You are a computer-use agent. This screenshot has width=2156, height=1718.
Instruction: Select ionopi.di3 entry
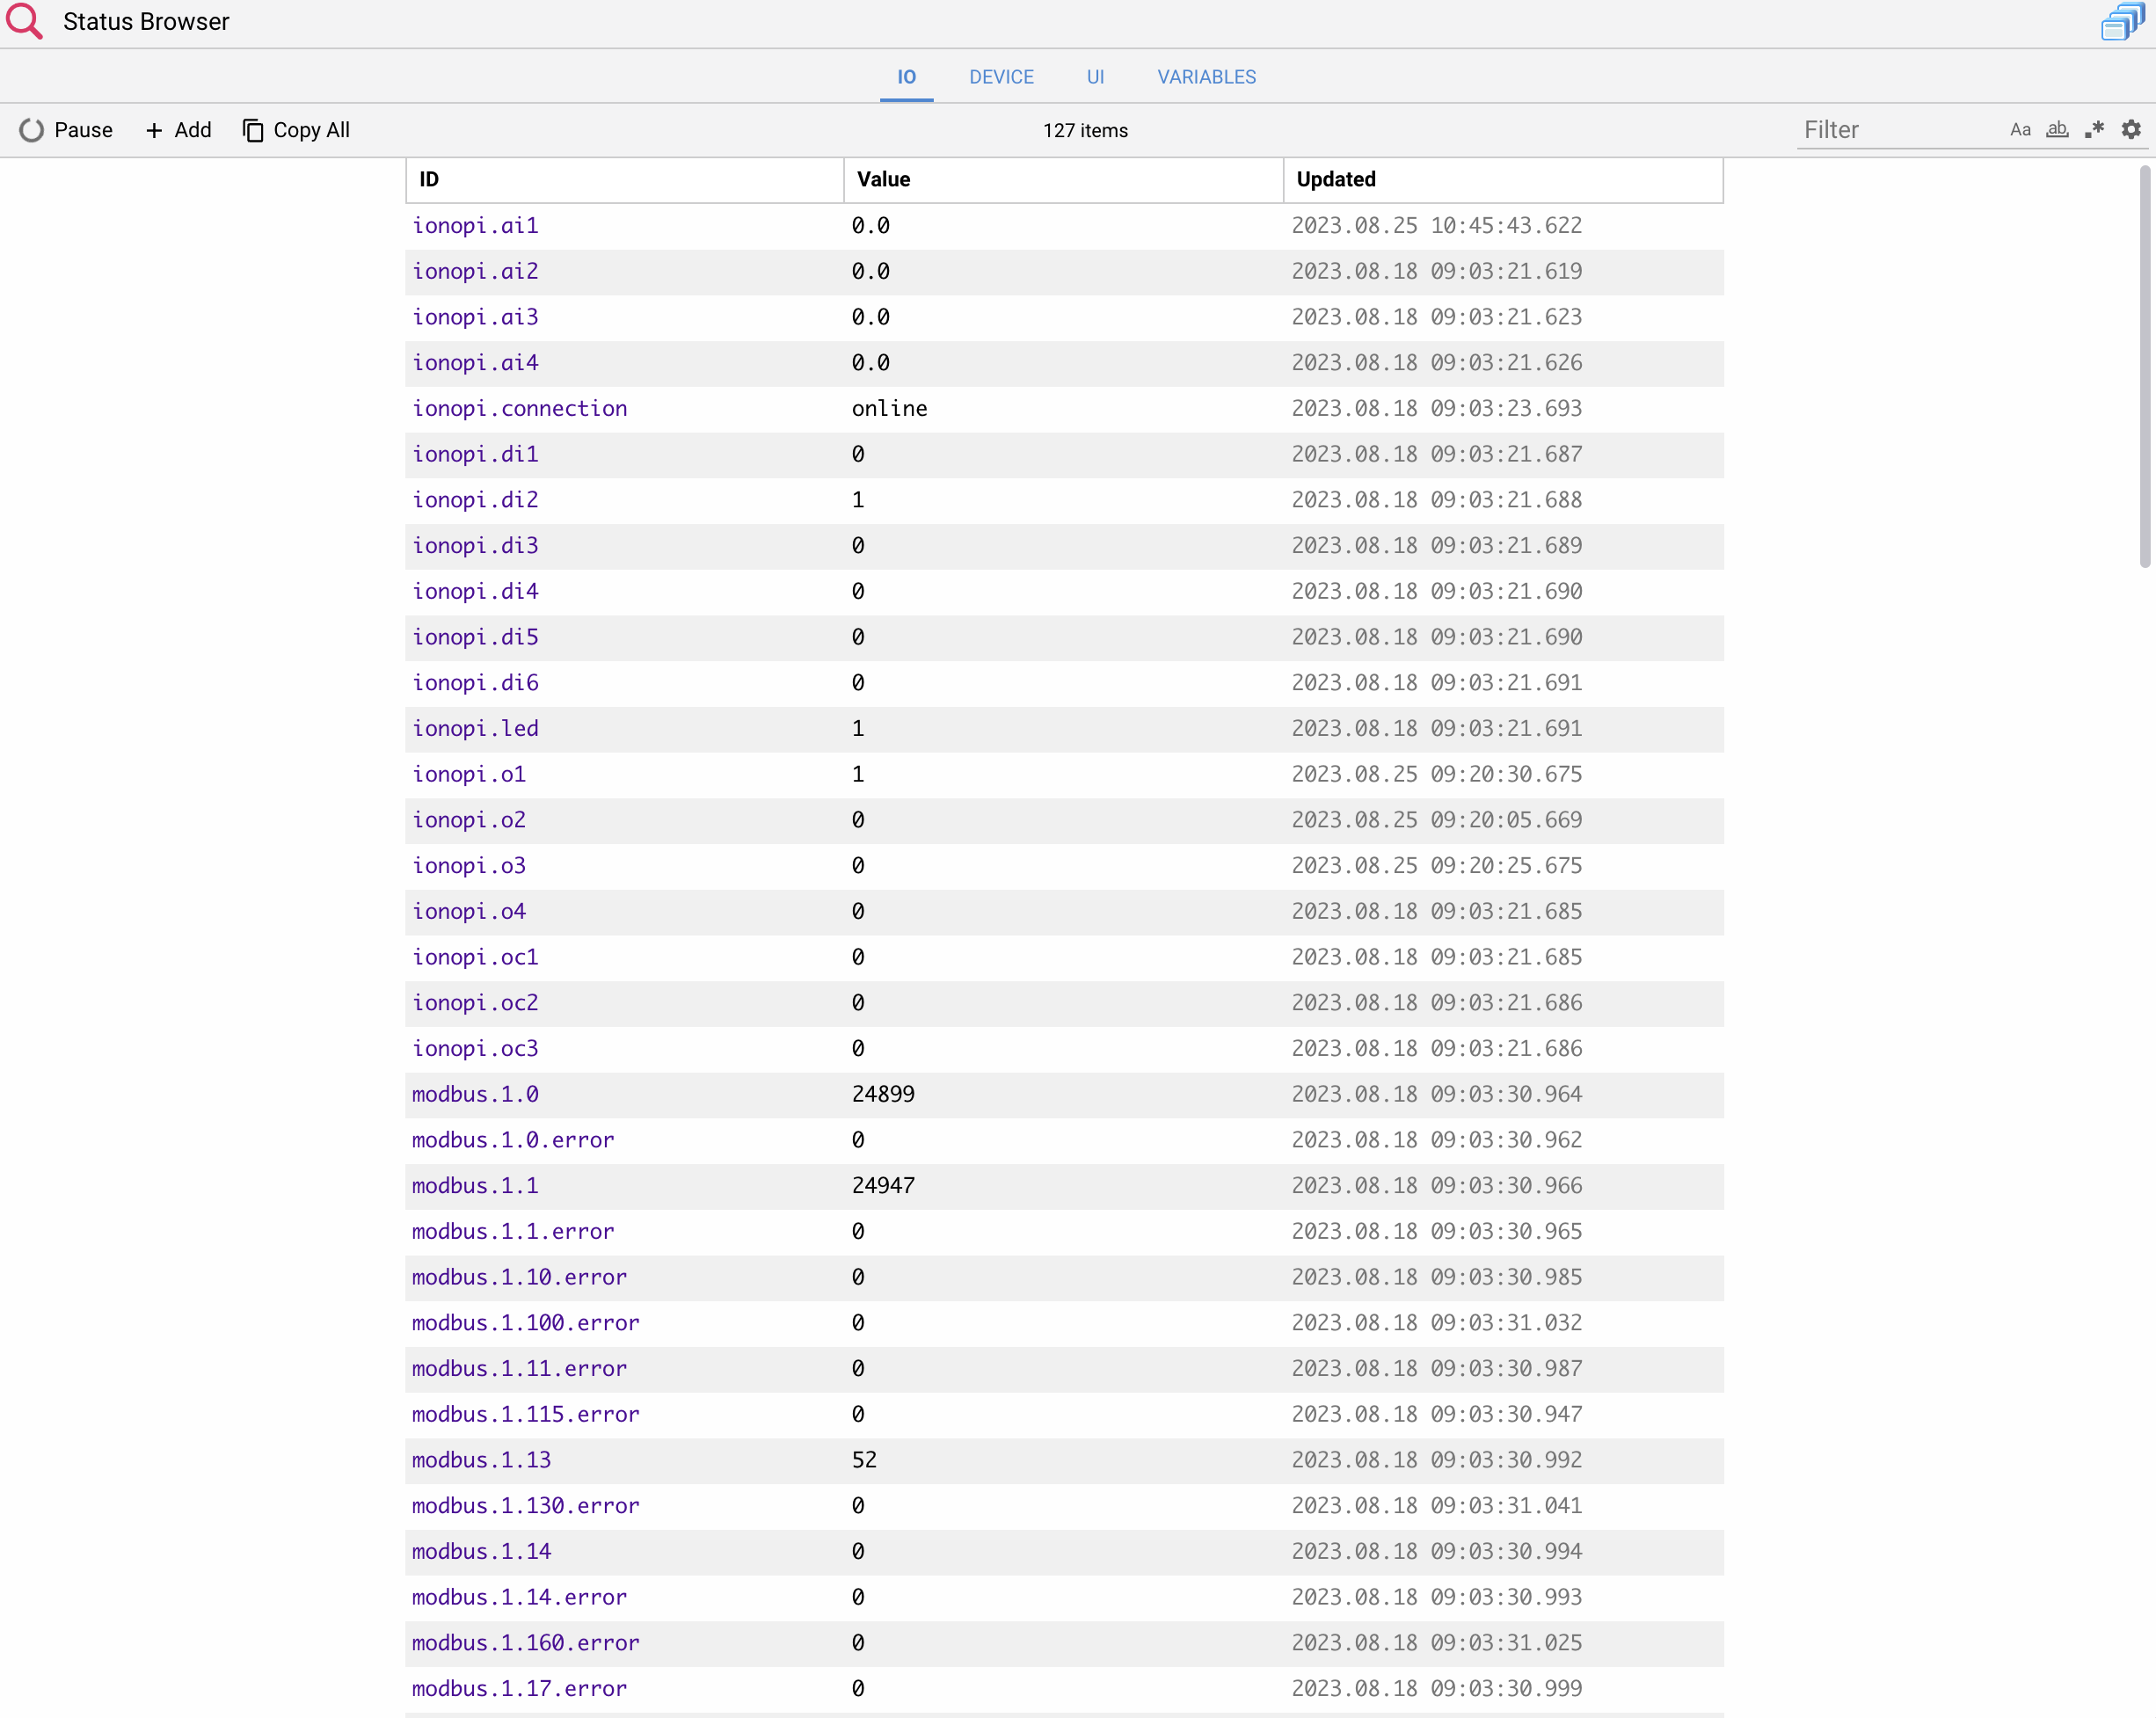pyautogui.click(x=475, y=546)
